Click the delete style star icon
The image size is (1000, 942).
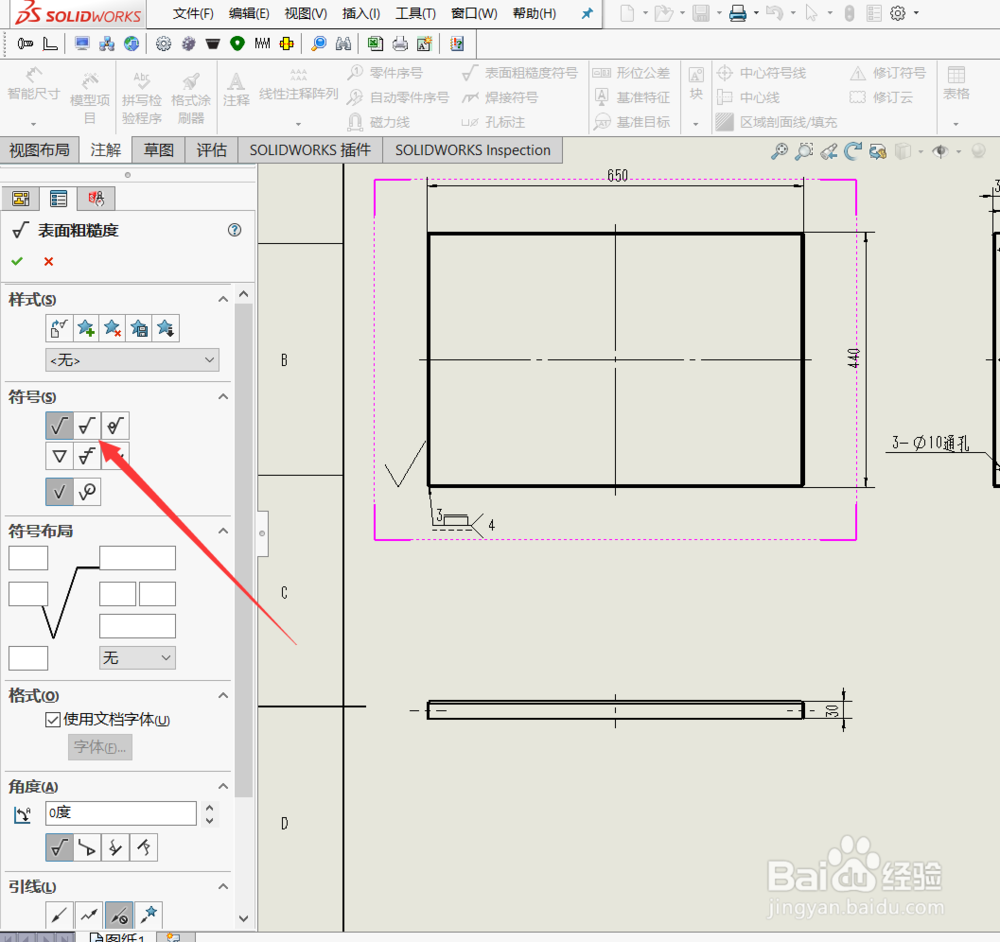pyautogui.click(x=113, y=328)
